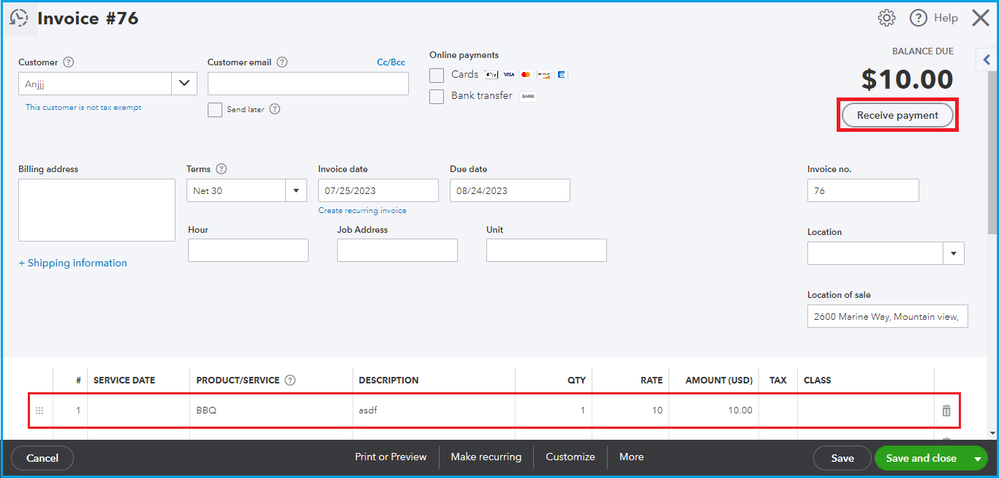Click the Visa card icon
Viewport: 999px width, 478px height.
508,75
